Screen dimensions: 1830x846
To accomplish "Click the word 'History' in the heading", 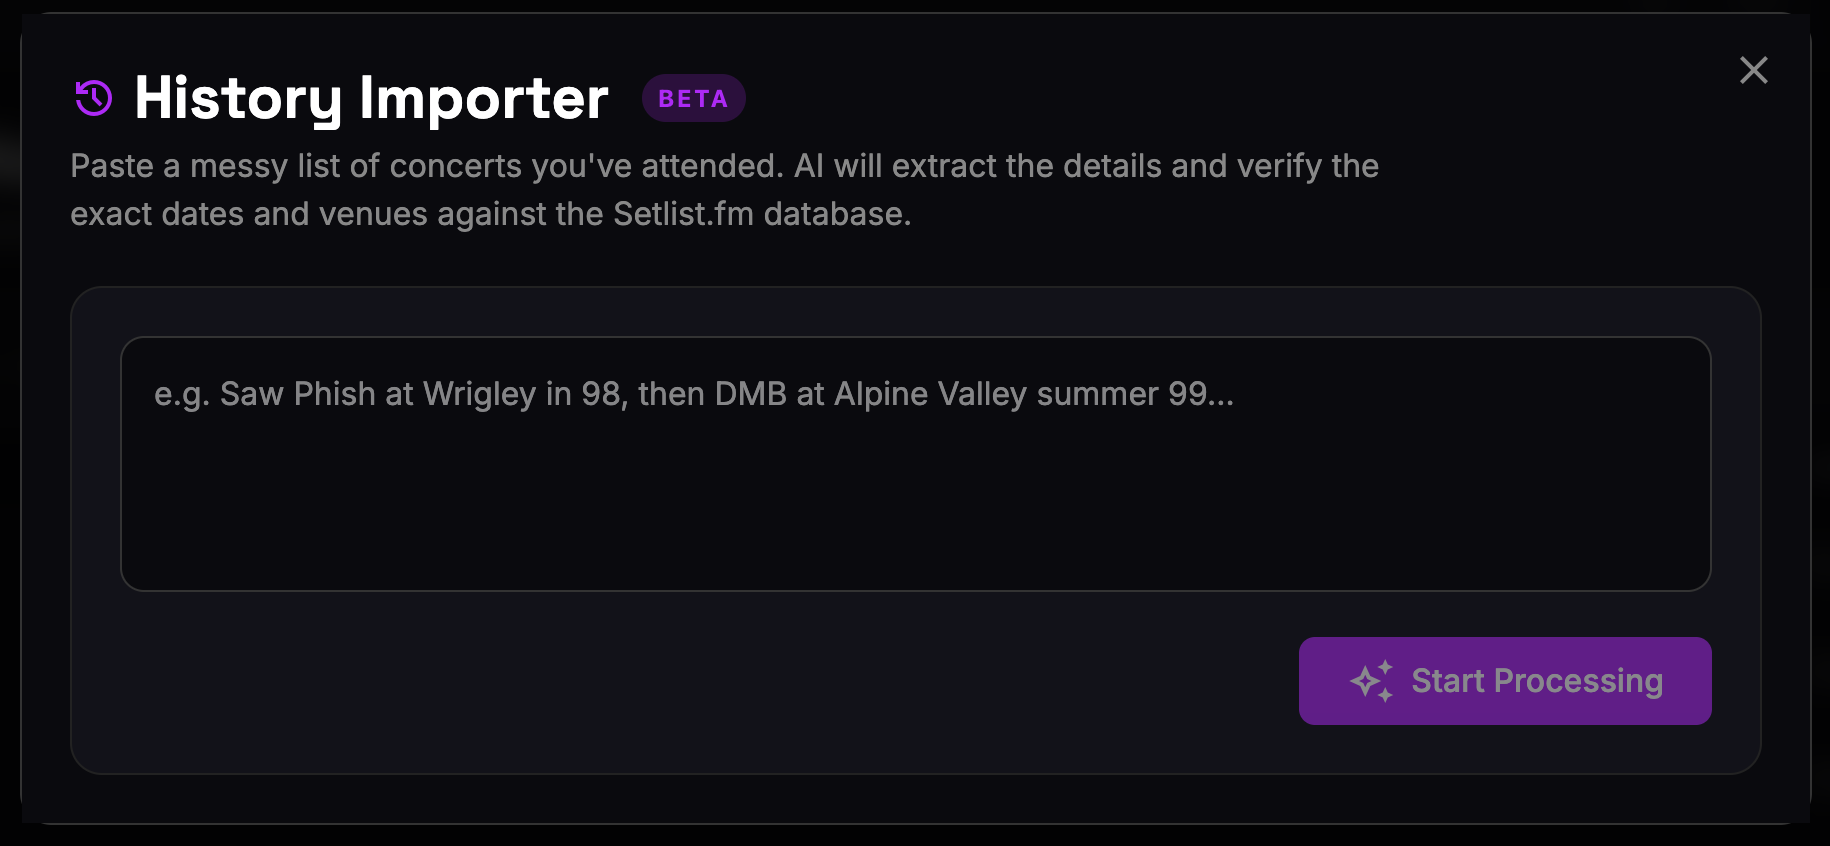I will (x=238, y=98).
